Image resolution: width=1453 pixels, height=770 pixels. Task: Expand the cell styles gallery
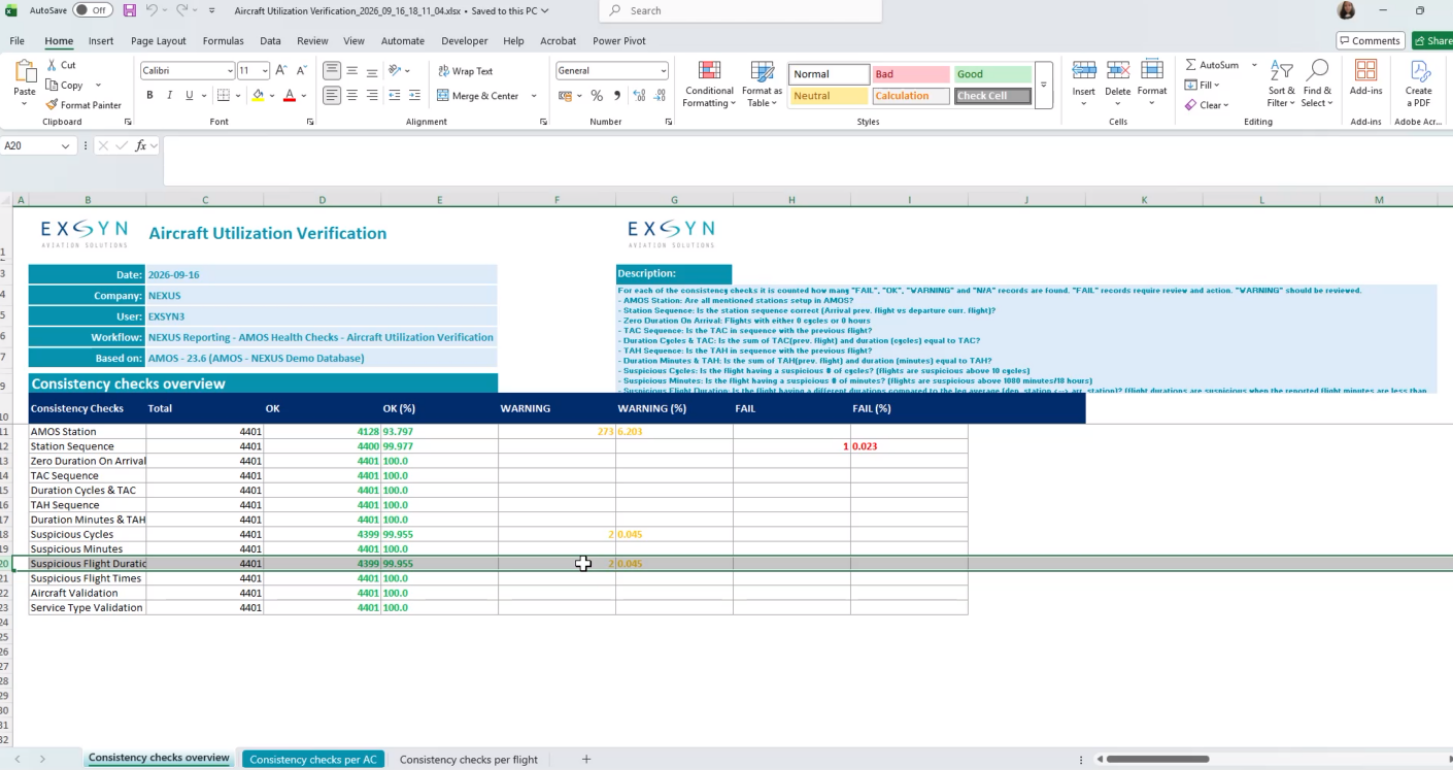coord(1043,84)
